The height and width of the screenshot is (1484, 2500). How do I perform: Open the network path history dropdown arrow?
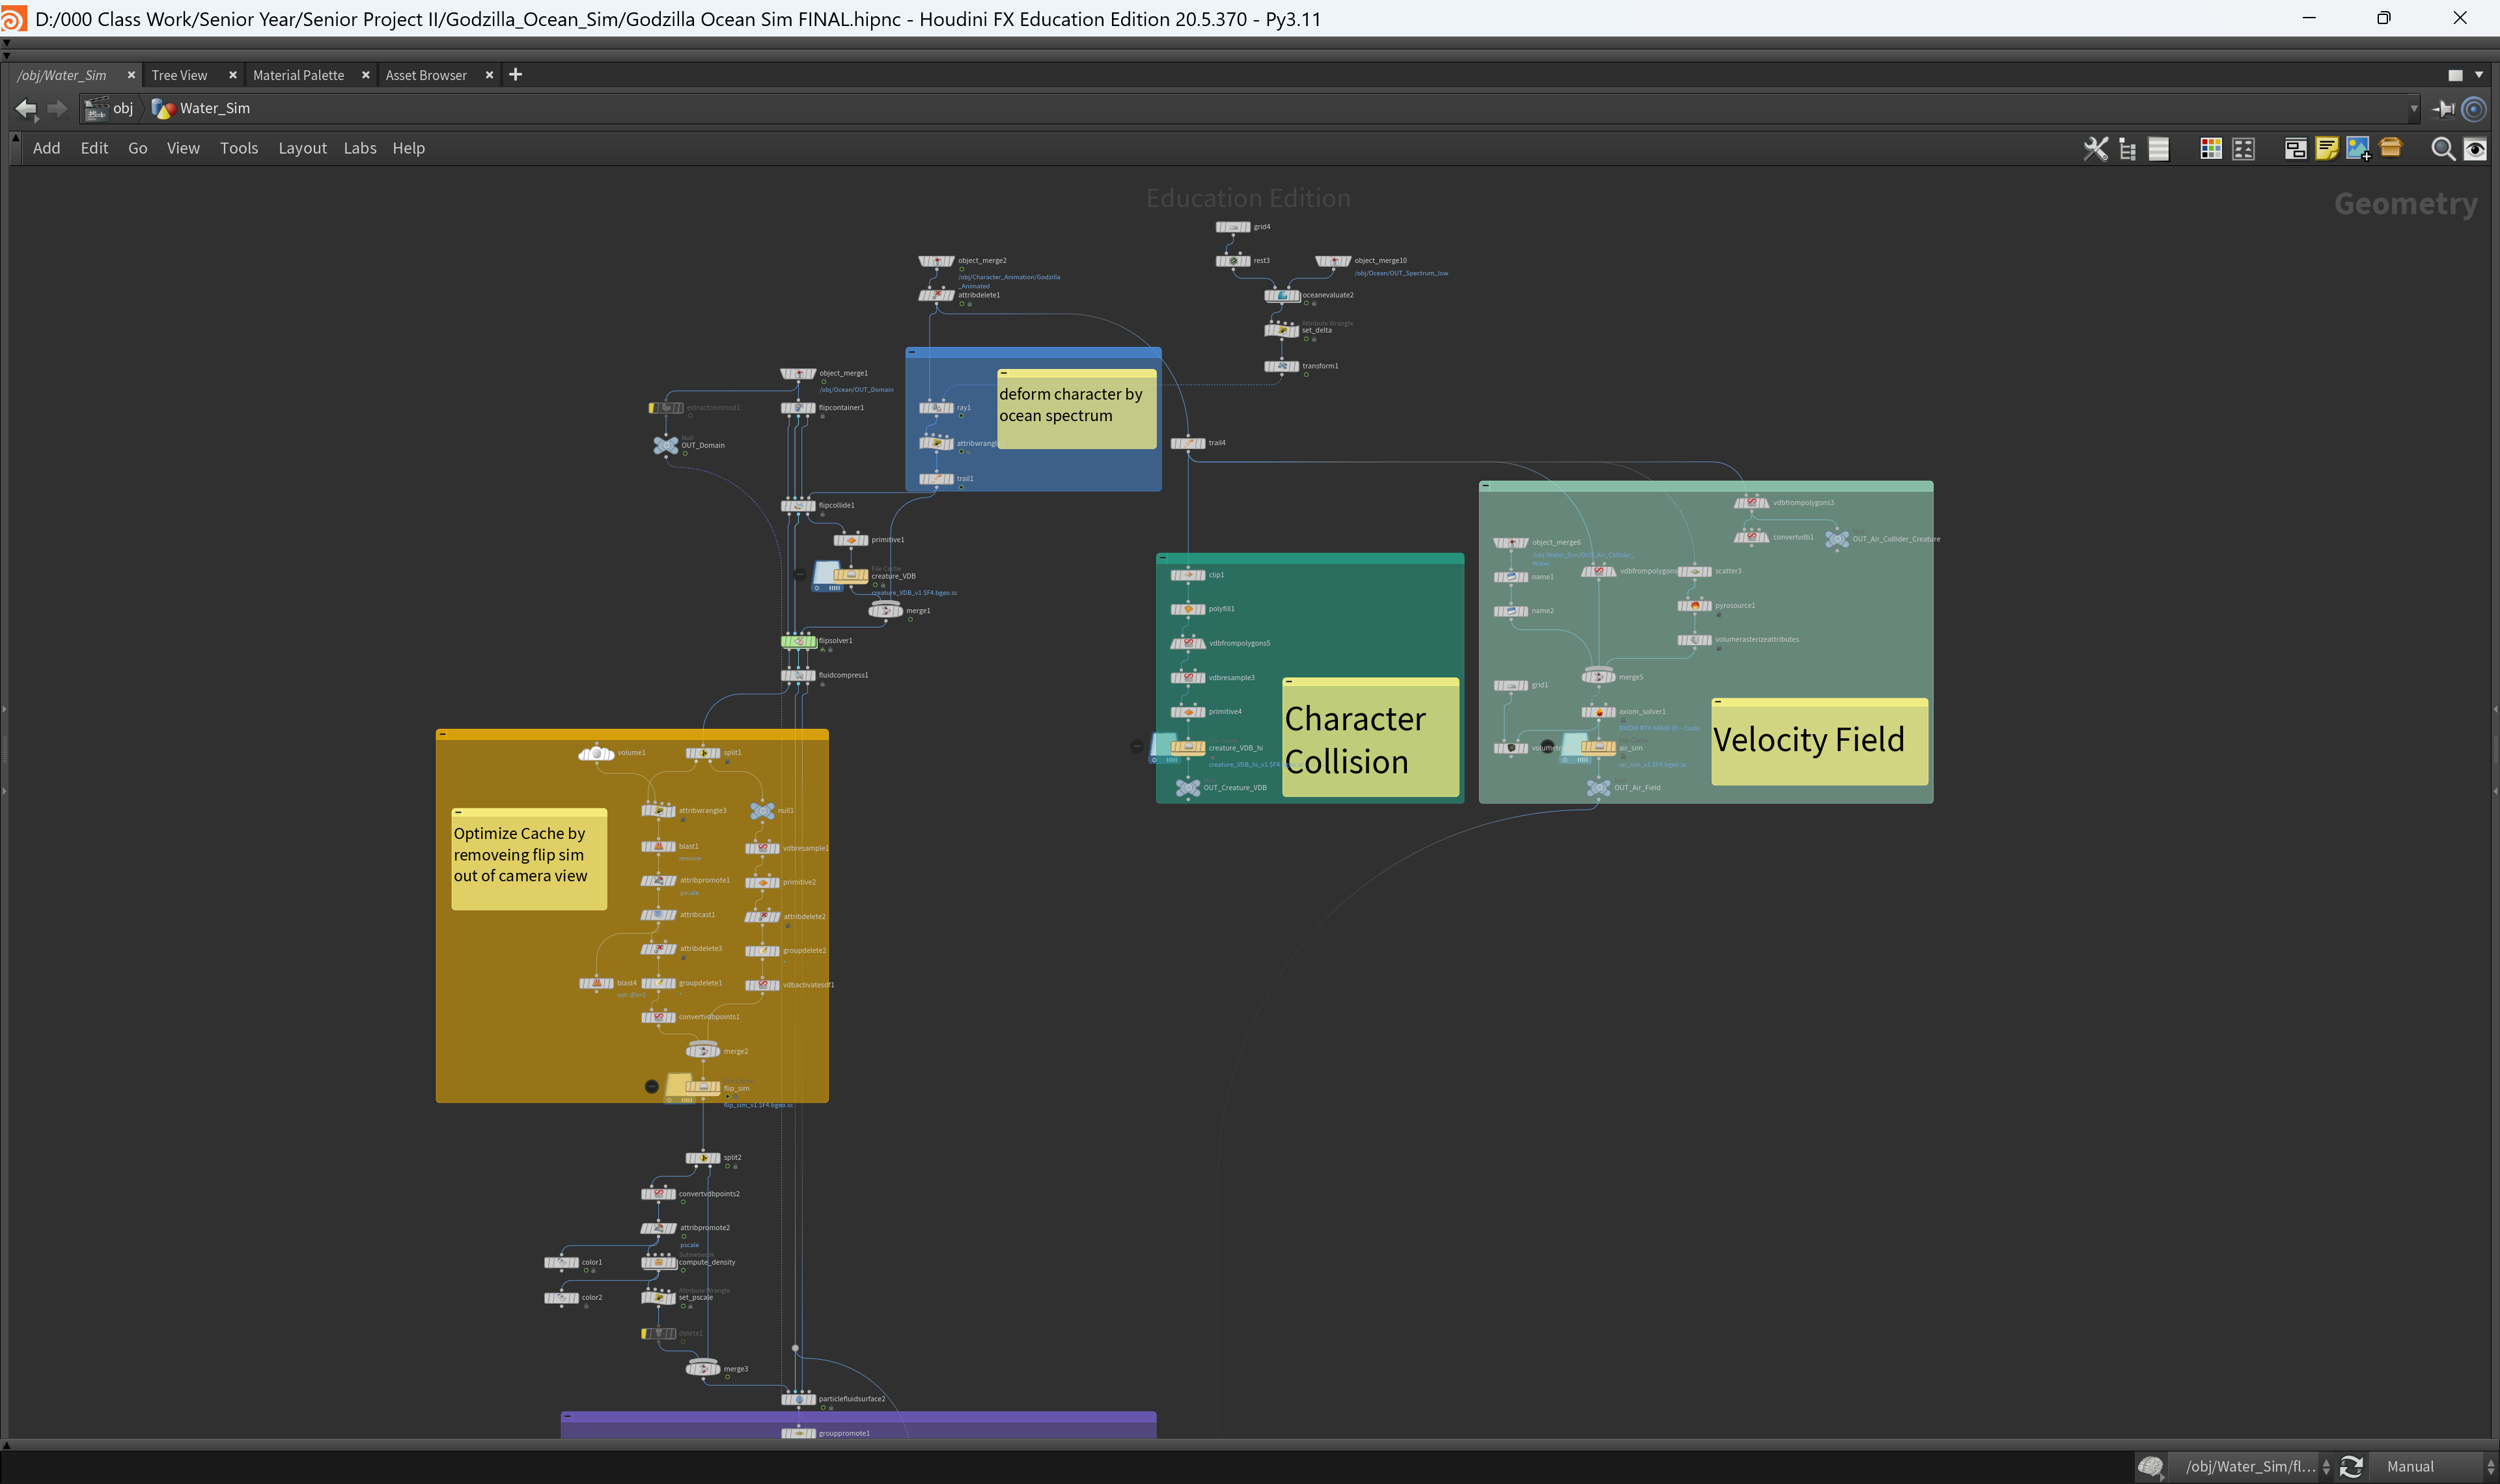(x=2413, y=109)
